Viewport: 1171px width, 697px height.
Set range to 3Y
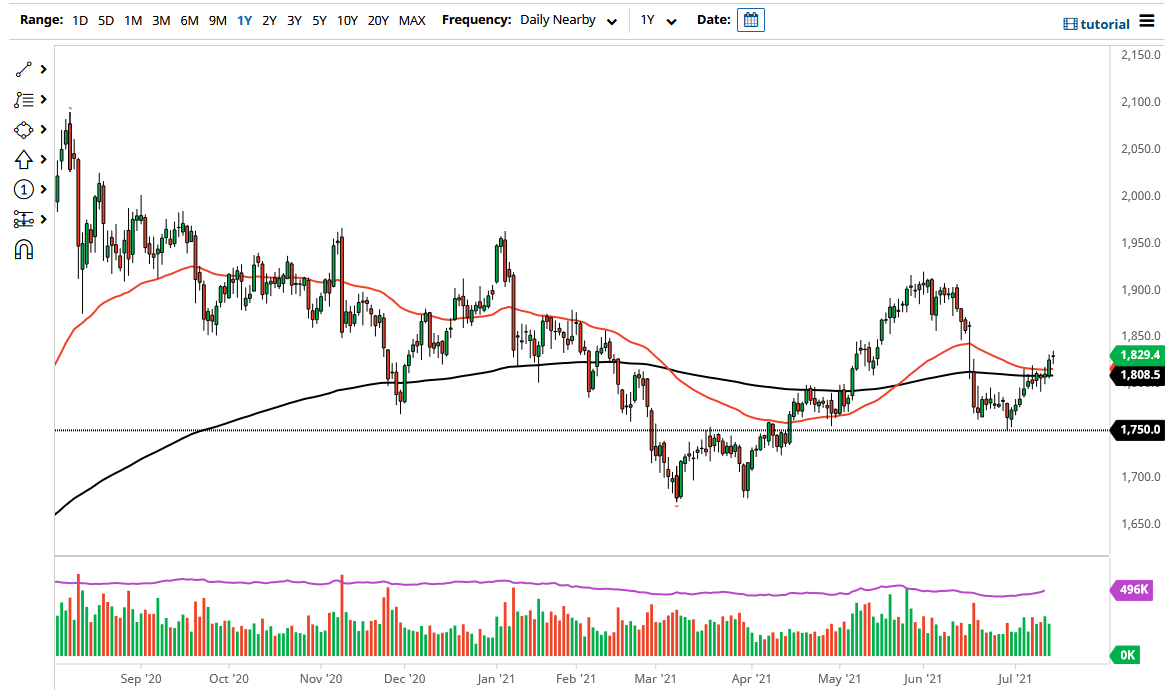294,20
